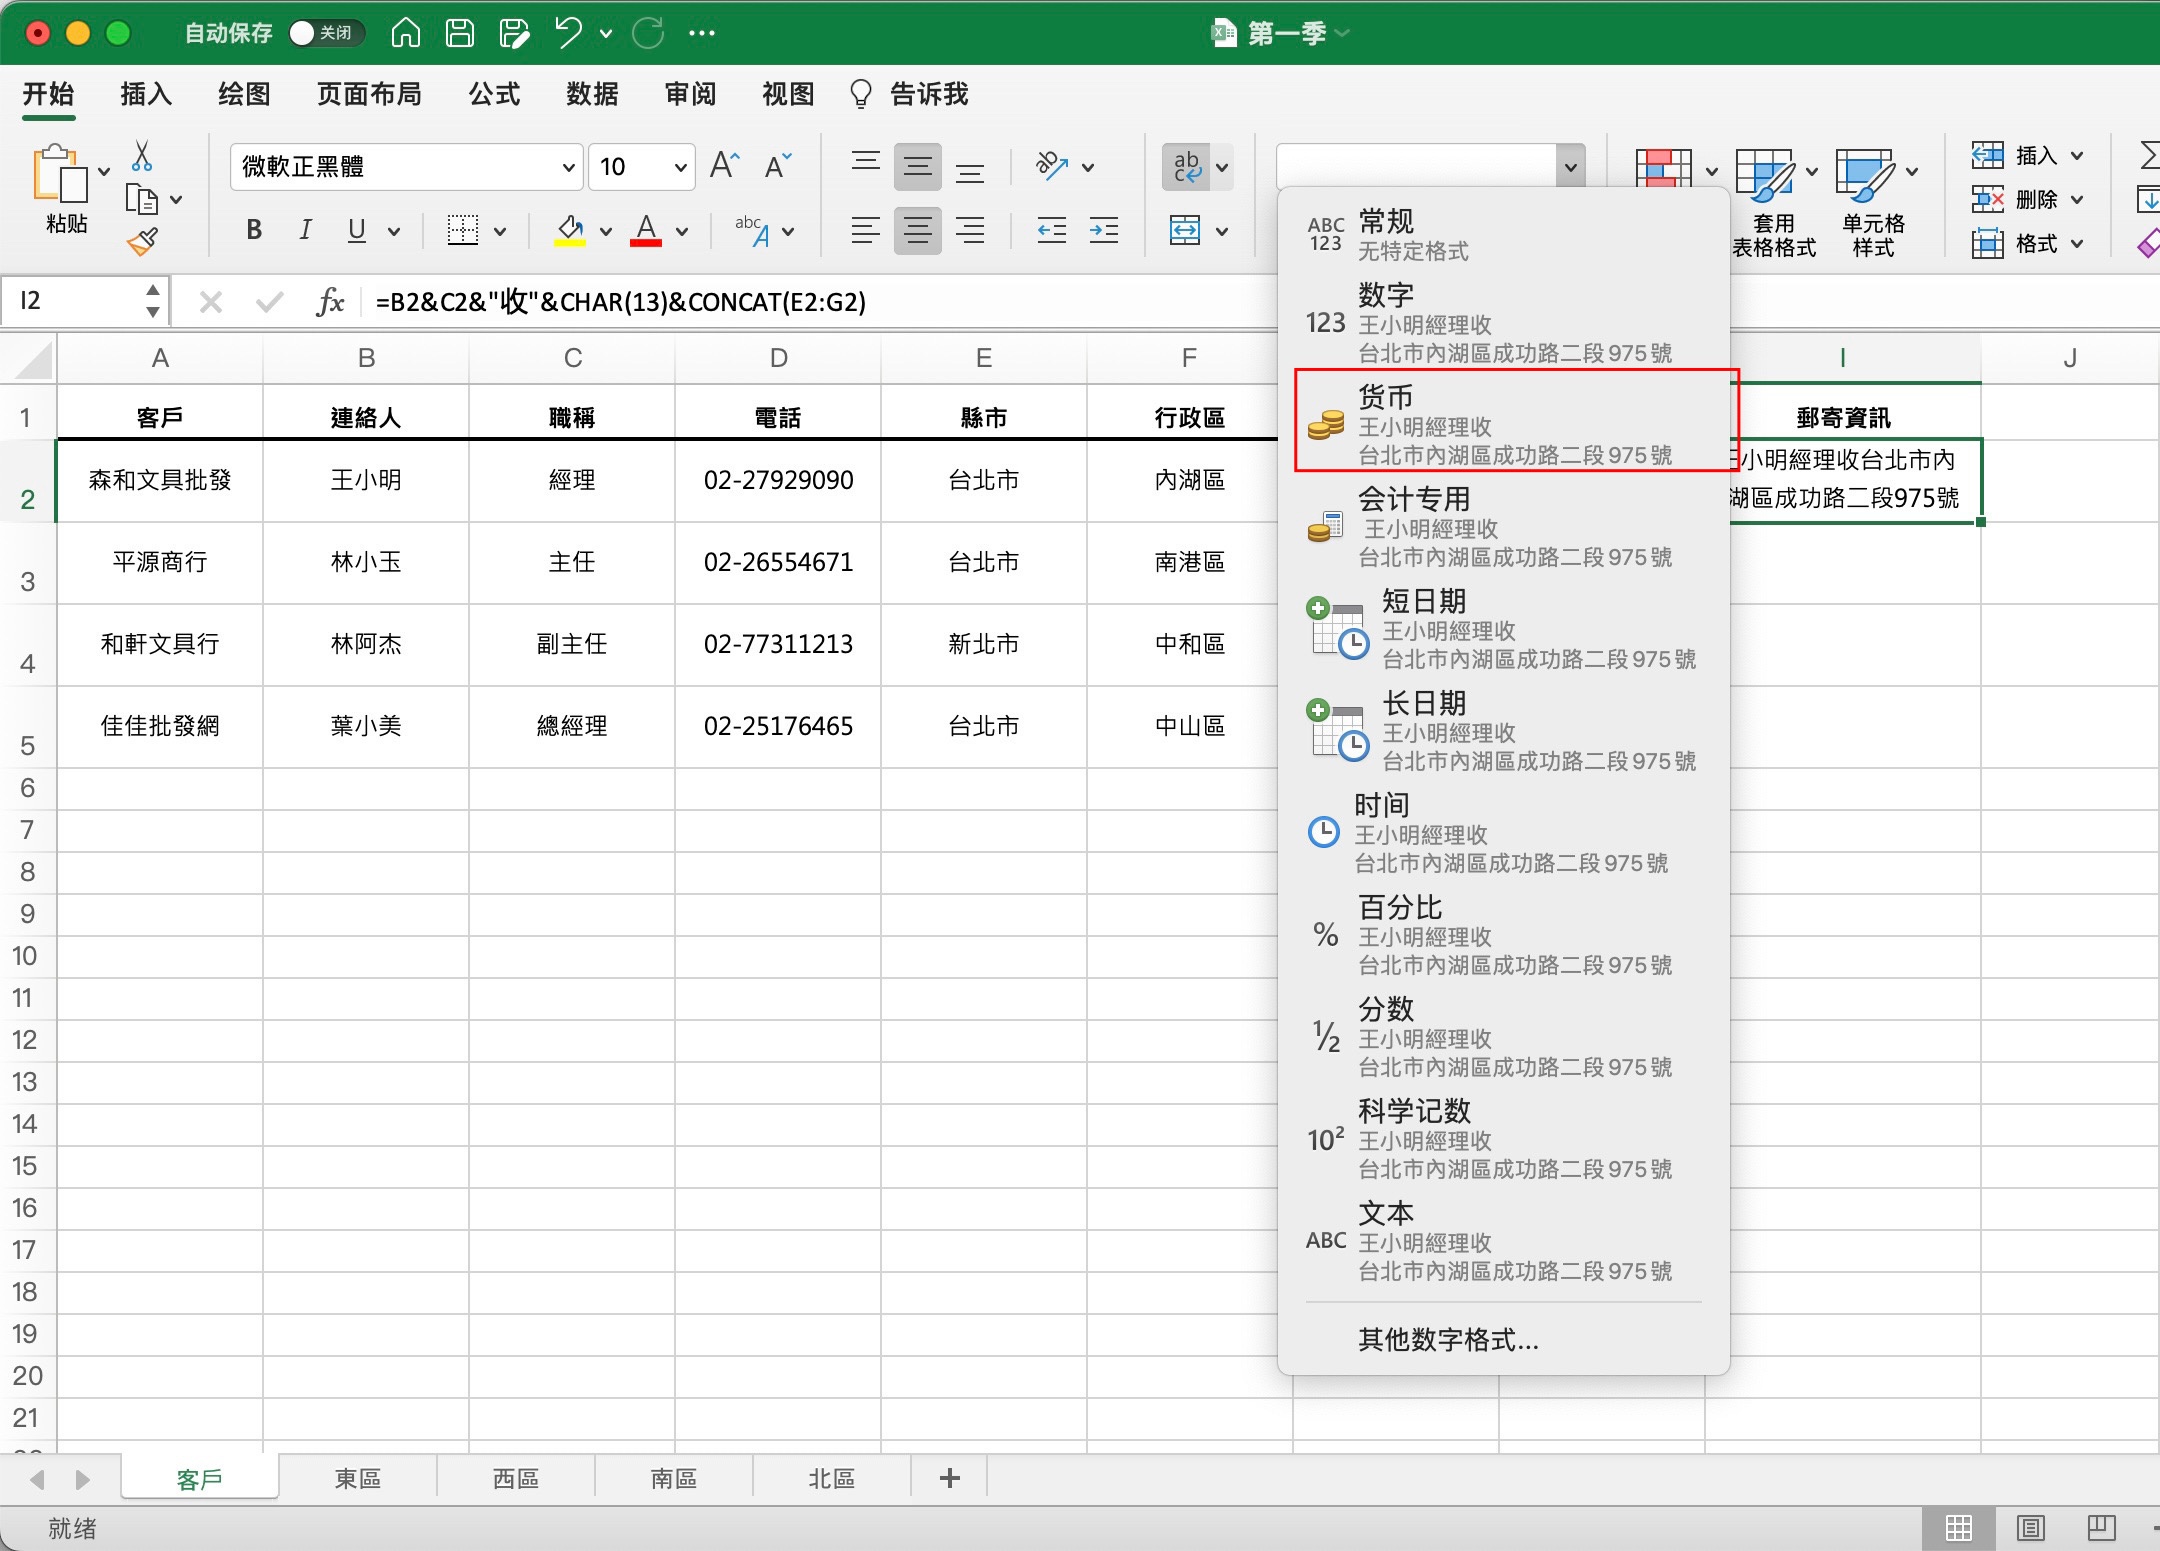Add a new sheet with plus button
Viewport: 2160px width, 1551px height.
pos(950,1478)
